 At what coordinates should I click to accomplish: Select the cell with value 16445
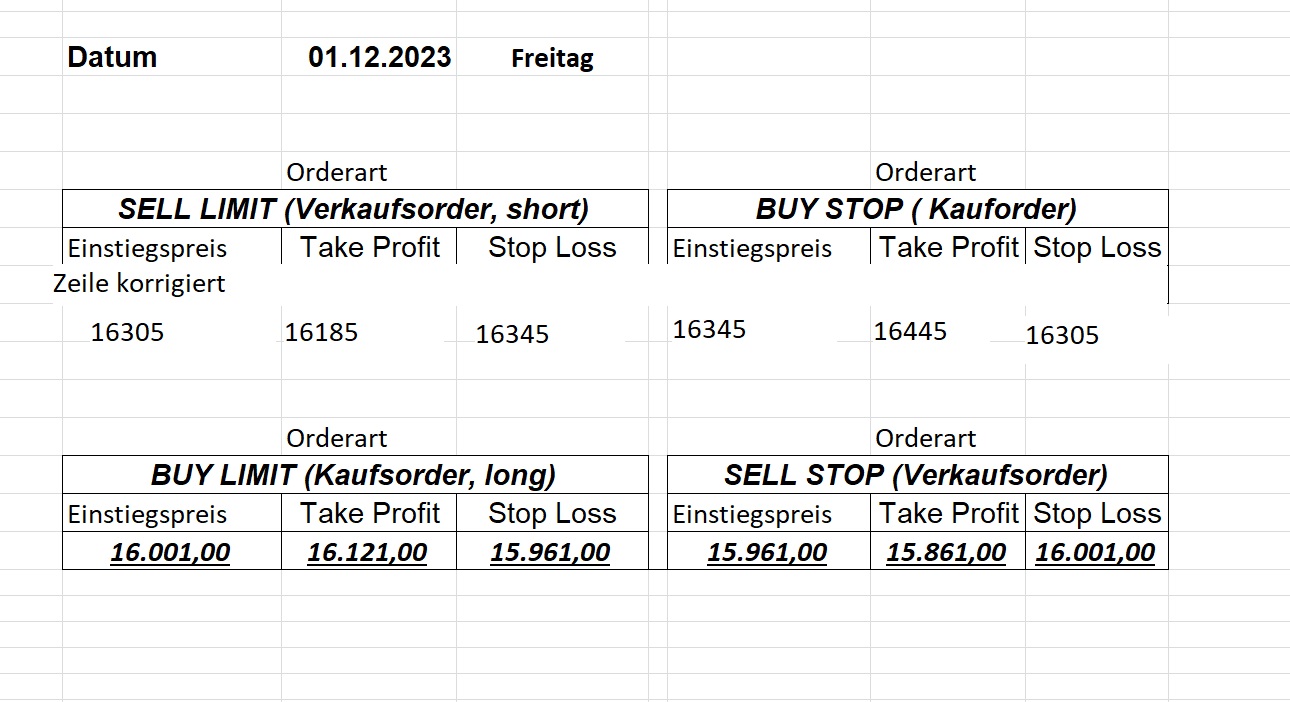[x=910, y=331]
